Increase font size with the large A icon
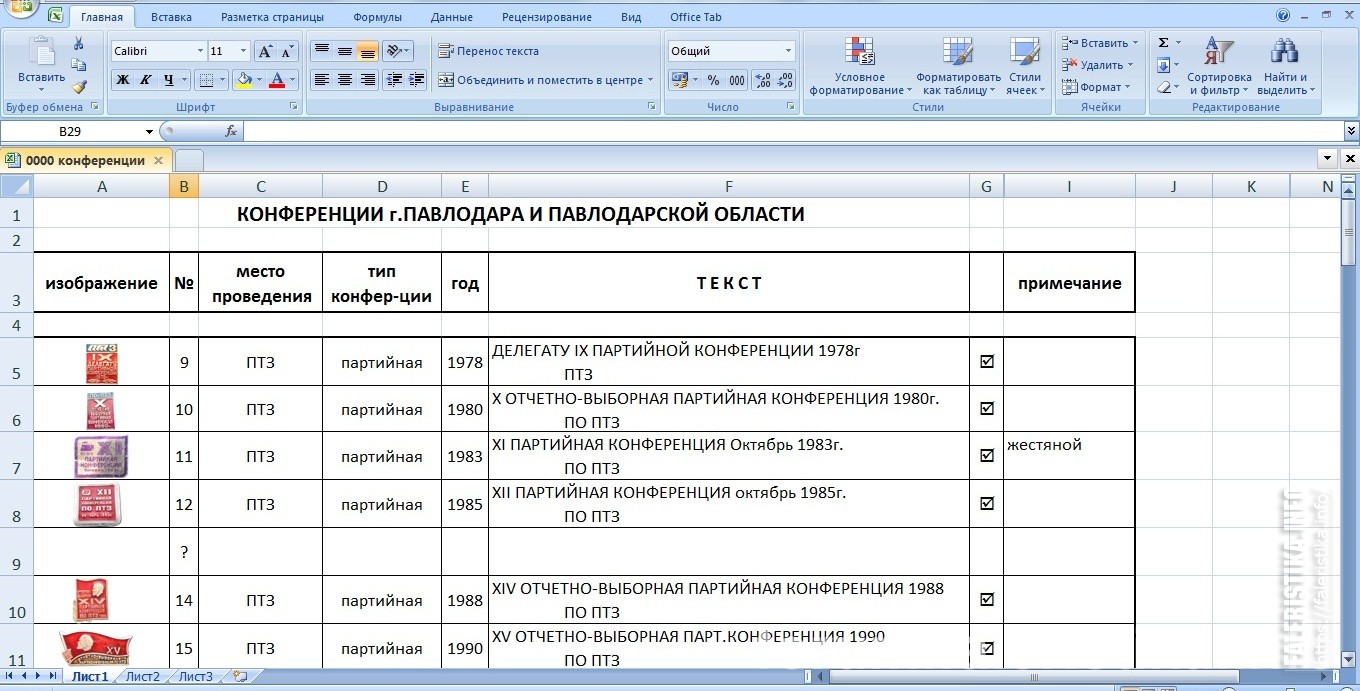Viewport: 1360px width, 691px height. point(265,51)
